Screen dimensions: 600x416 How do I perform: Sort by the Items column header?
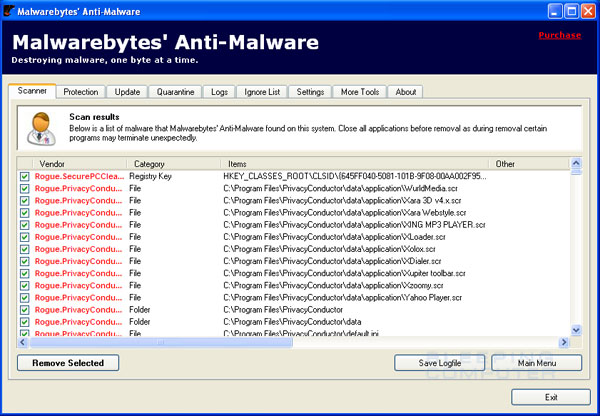point(355,164)
